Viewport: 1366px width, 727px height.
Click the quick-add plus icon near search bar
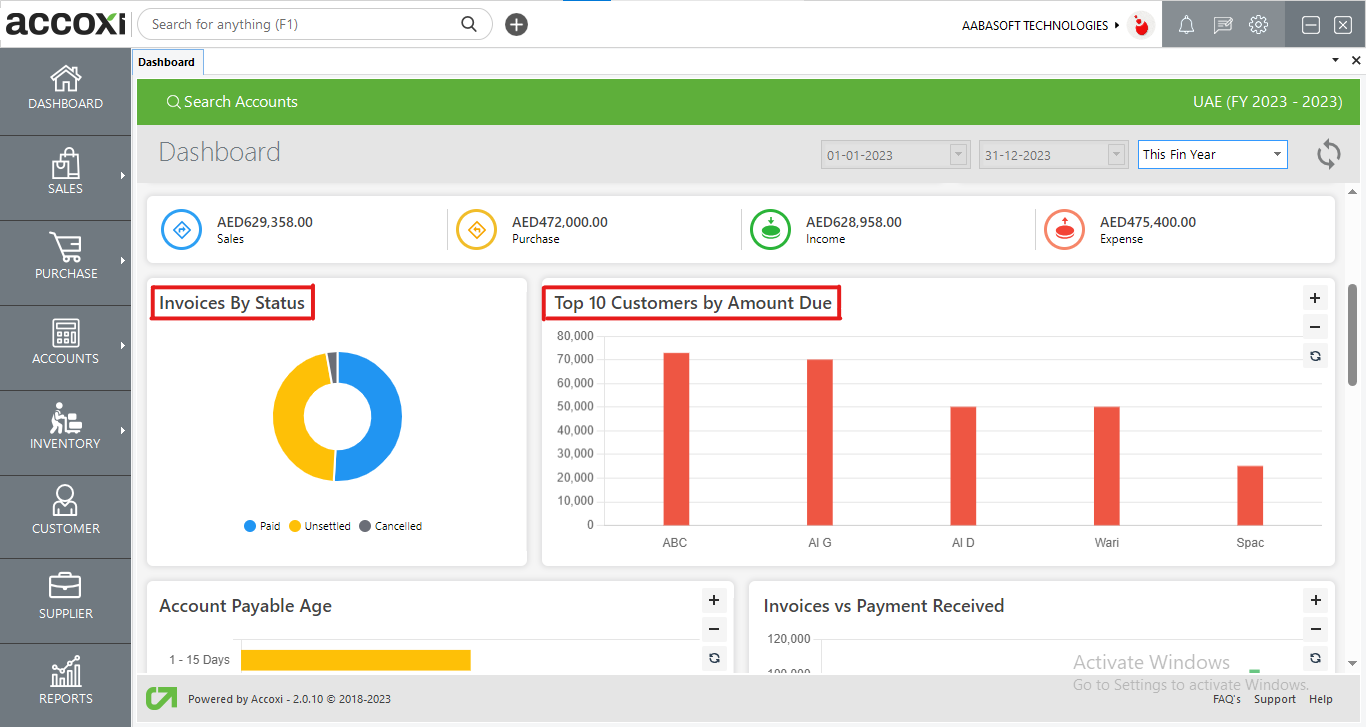[x=516, y=24]
